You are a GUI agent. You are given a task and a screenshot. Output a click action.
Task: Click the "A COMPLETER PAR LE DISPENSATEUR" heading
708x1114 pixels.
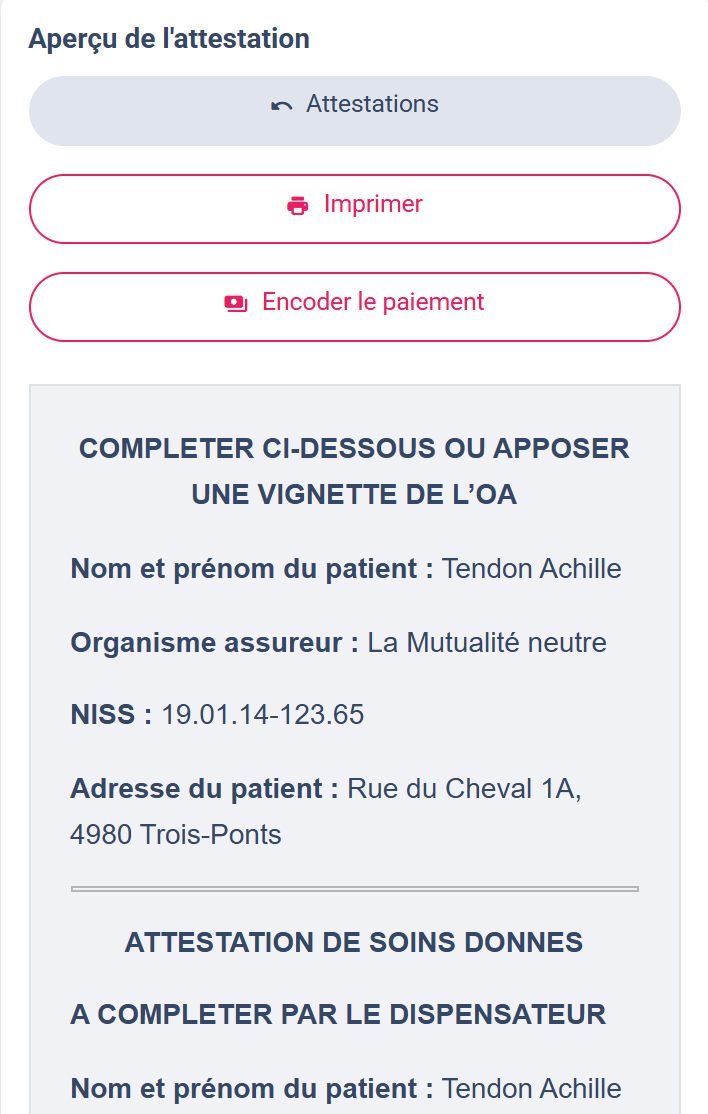pos(338,1014)
